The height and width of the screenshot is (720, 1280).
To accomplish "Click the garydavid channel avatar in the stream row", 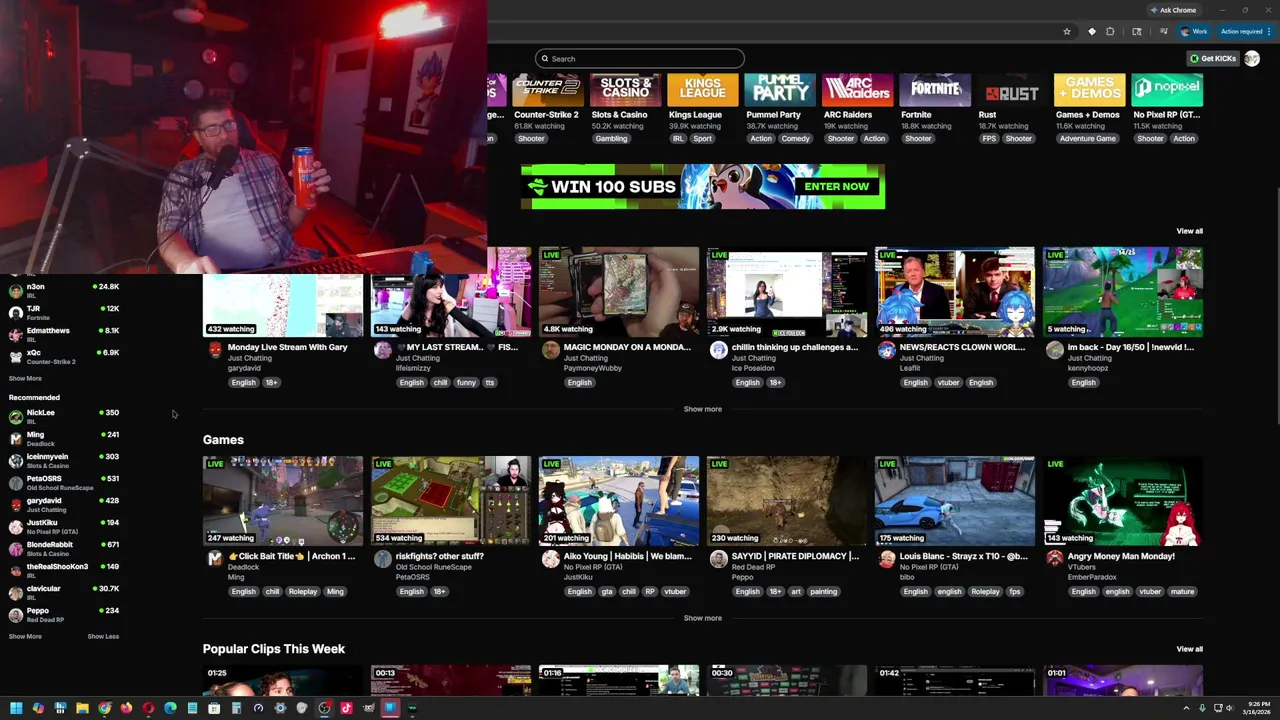I will (215, 350).
